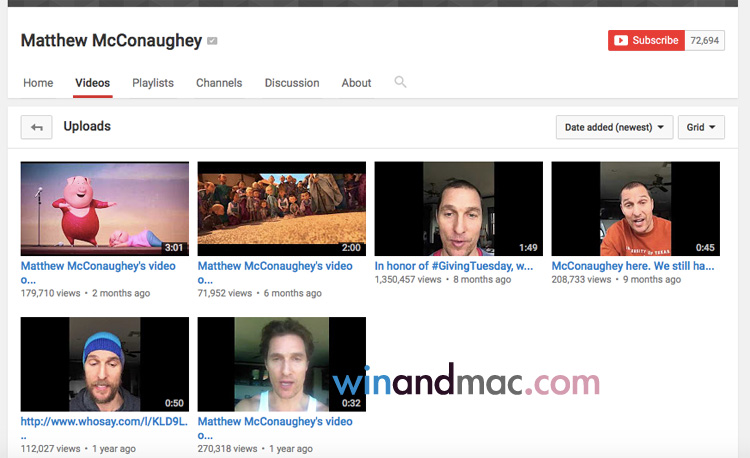Open the 0:32 video thumbnail
Screen dimensions: 750x458
coord(282,364)
